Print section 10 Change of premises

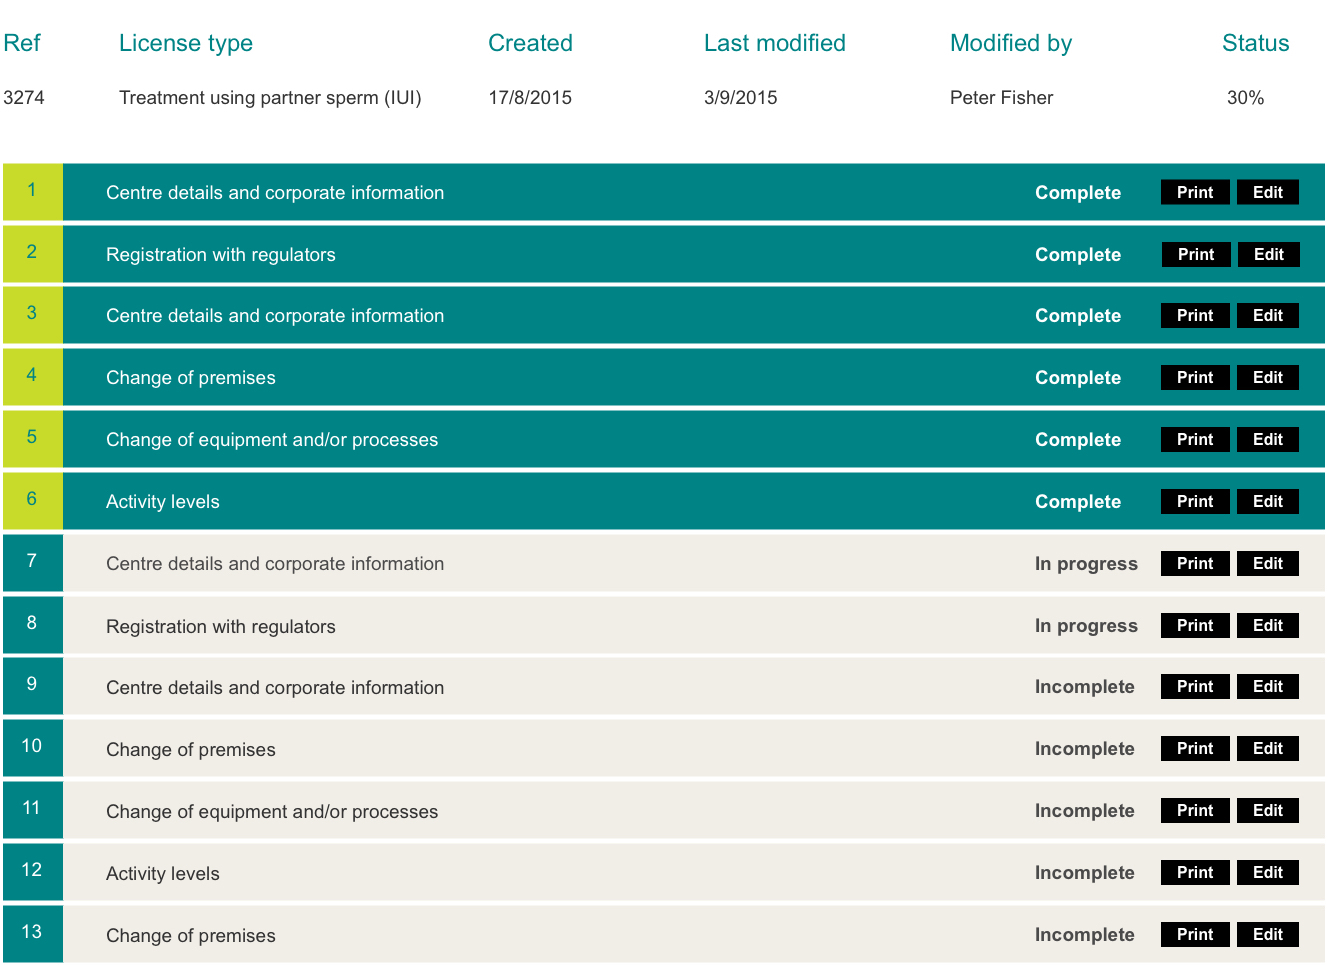[x=1194, y=748]
